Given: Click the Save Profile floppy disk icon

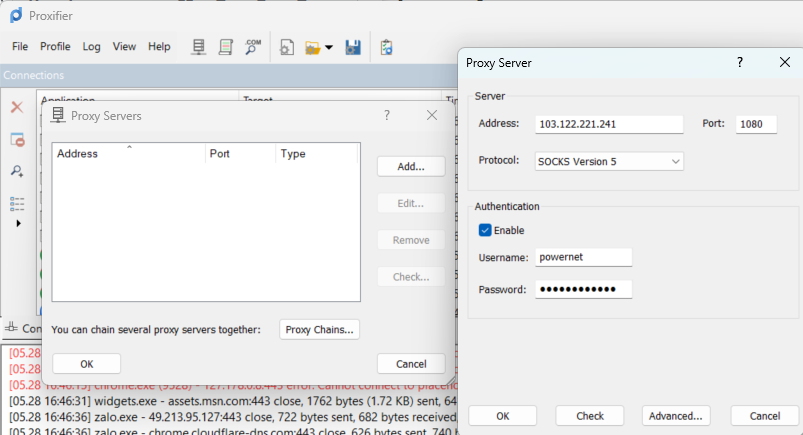Looking at the screenshot, I should pos(352,47).
